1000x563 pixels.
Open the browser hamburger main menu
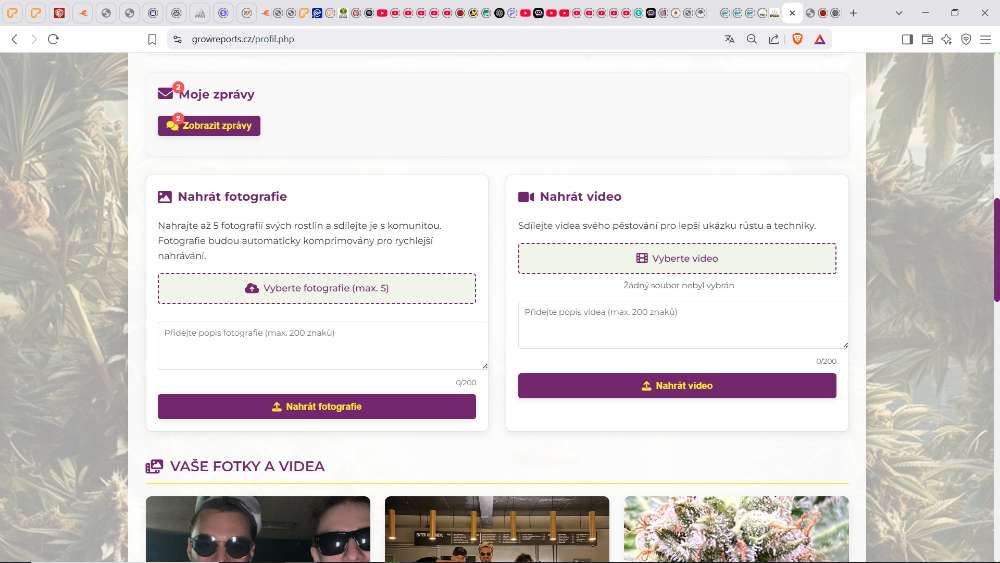(985, 39)
